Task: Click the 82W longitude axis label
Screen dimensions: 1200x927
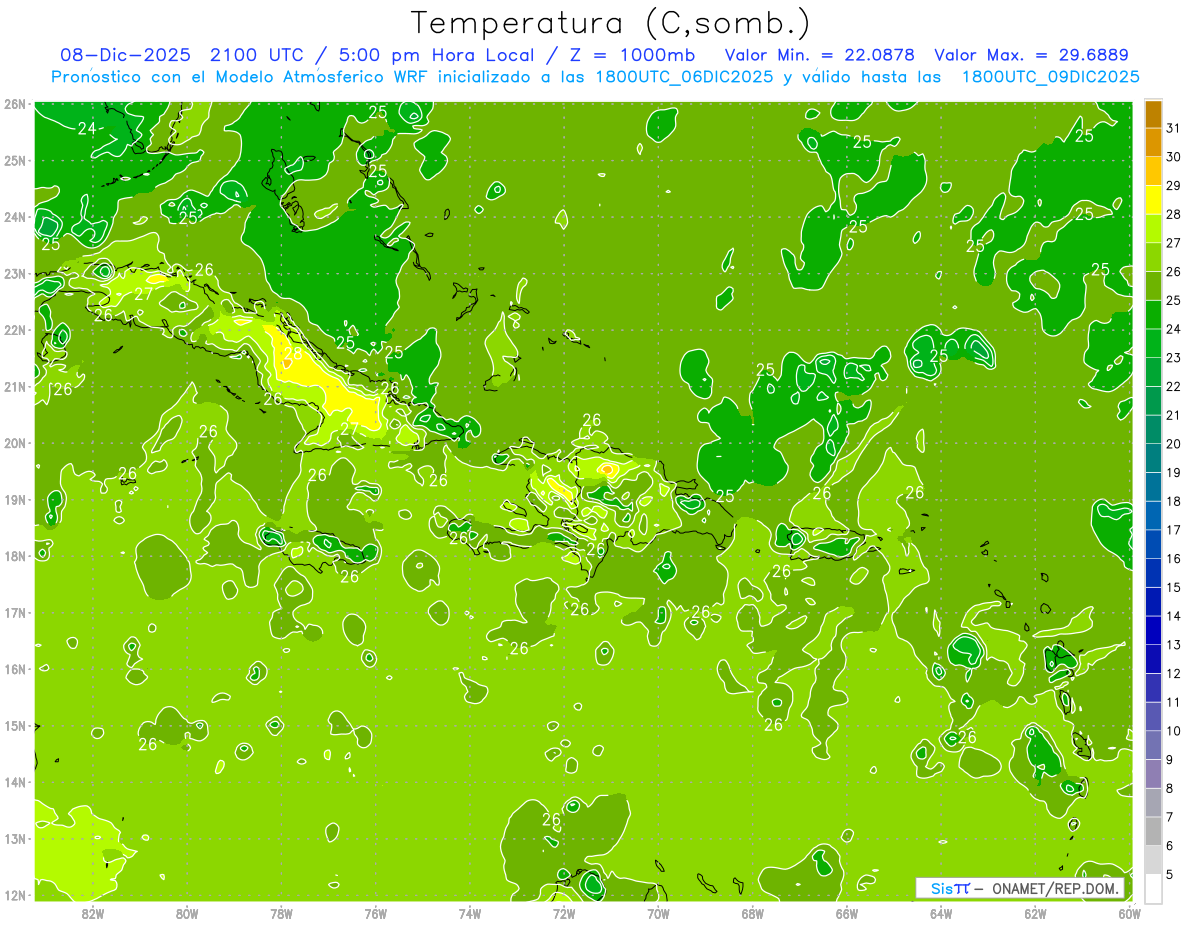Action: 92,913
